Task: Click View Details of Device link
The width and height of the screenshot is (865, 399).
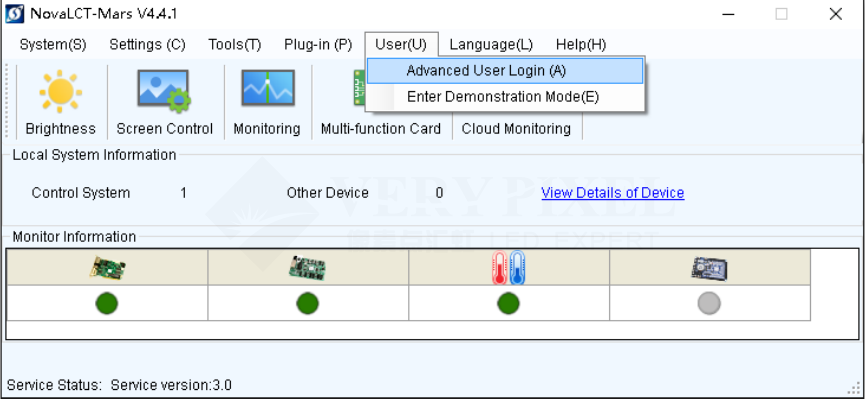Action: point(613,193)
